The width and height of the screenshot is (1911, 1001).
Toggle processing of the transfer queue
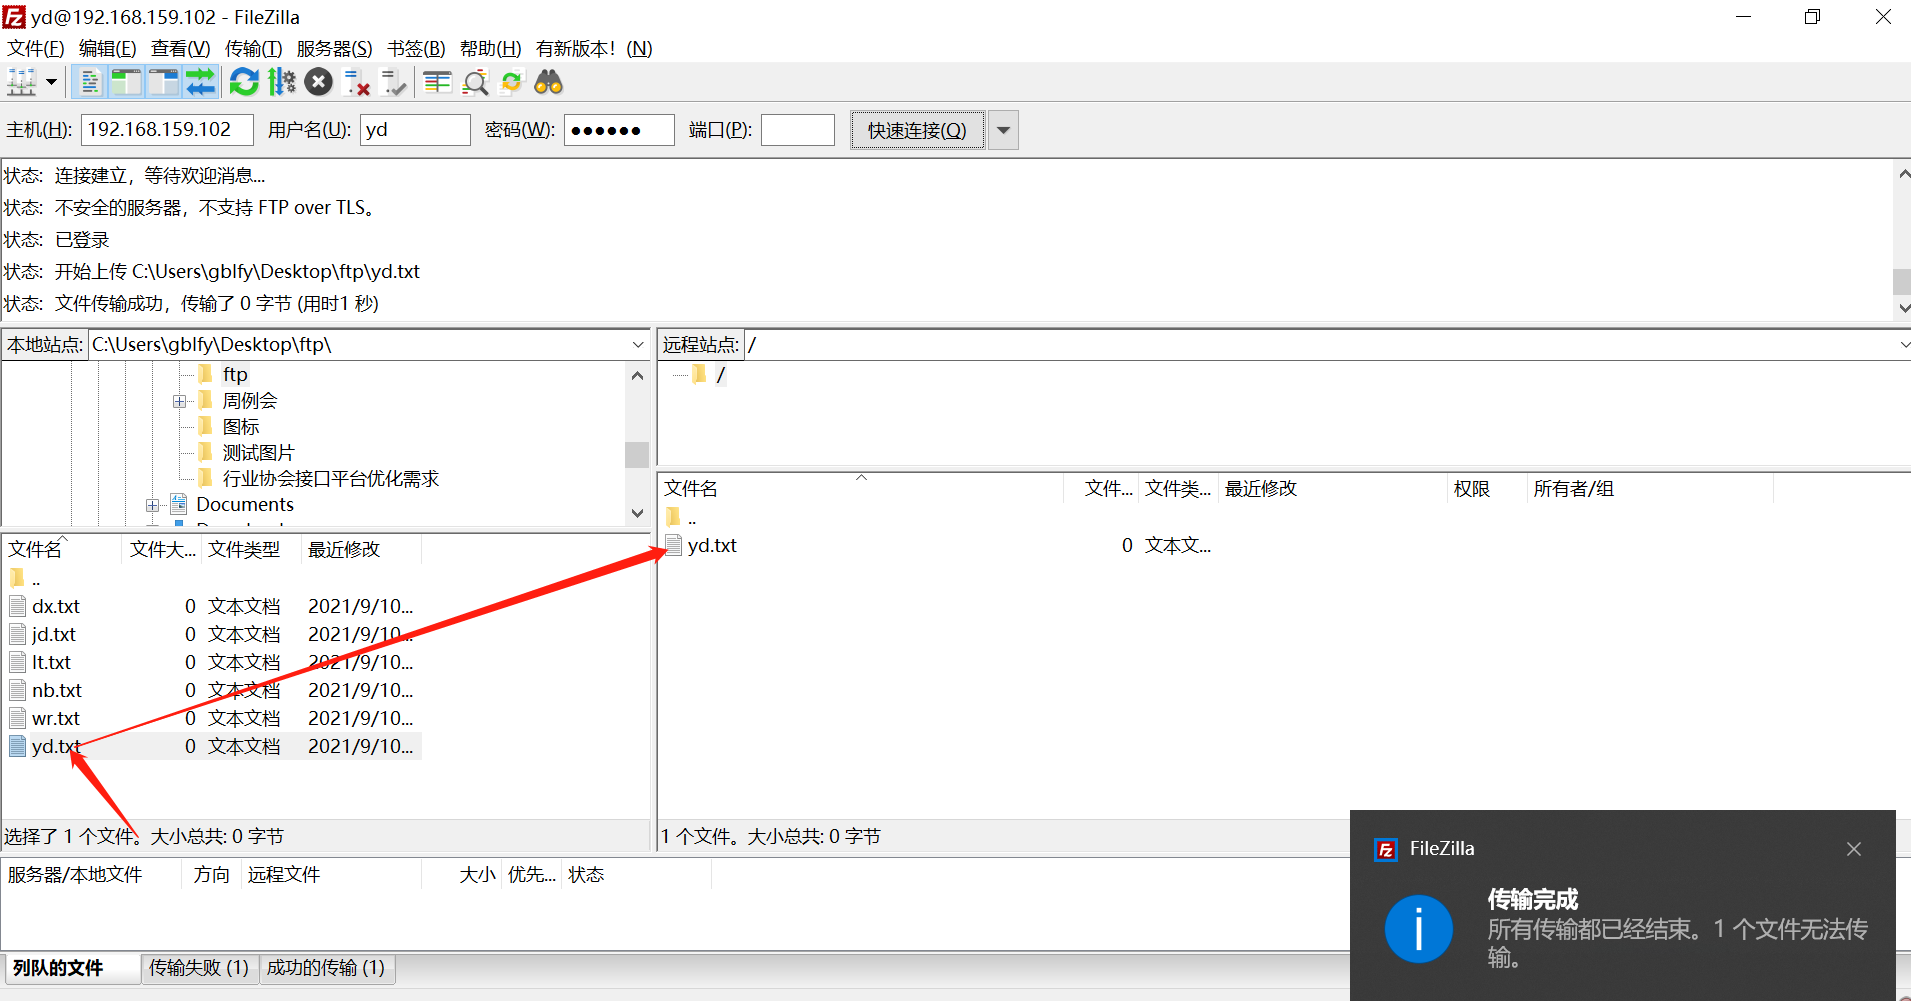pos(282,82)
